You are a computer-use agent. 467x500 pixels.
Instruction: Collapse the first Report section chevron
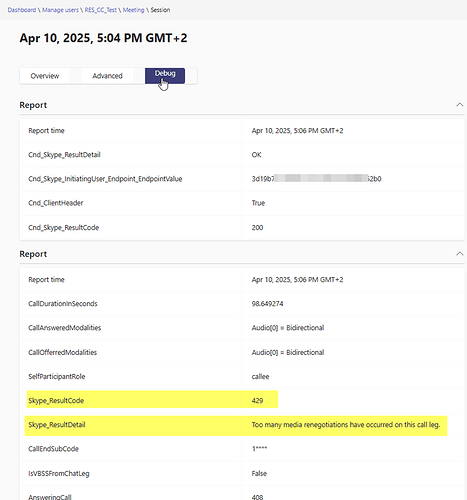(460, 105)
